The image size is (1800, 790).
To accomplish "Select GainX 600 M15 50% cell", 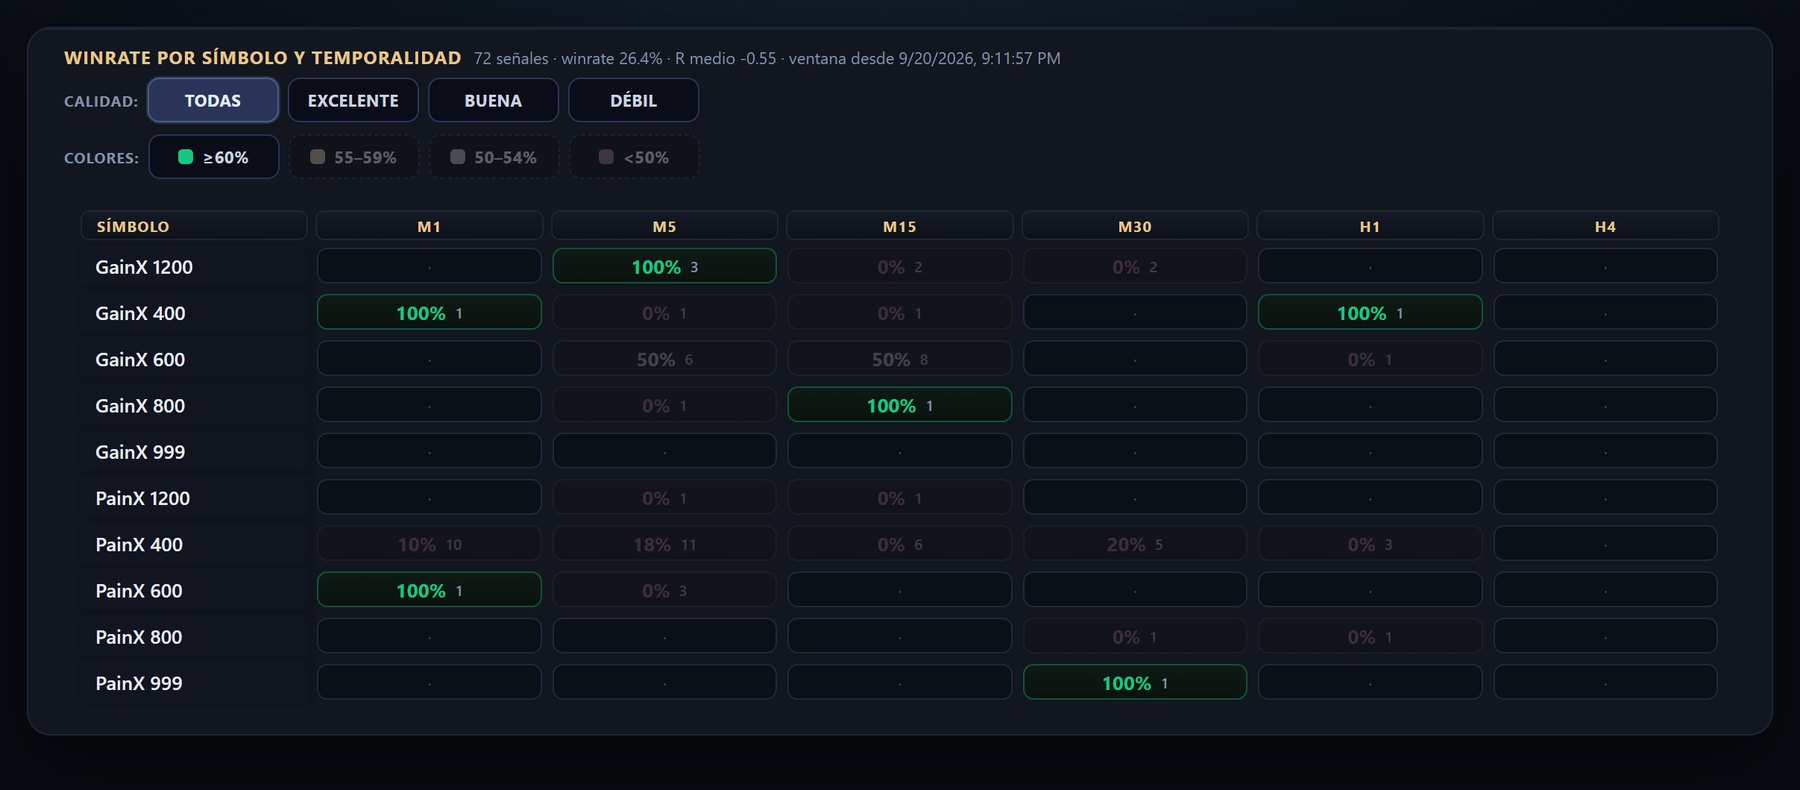I will (899, 358).
